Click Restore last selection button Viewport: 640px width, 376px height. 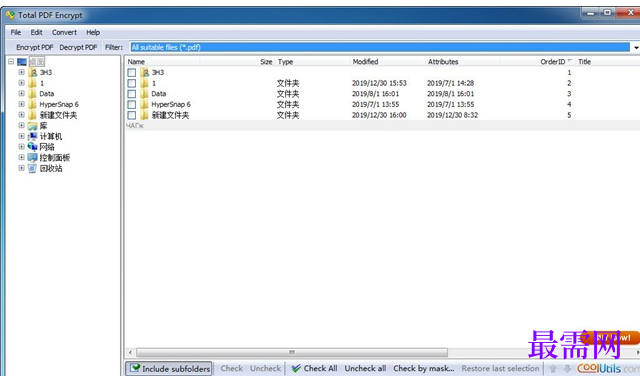500,368
